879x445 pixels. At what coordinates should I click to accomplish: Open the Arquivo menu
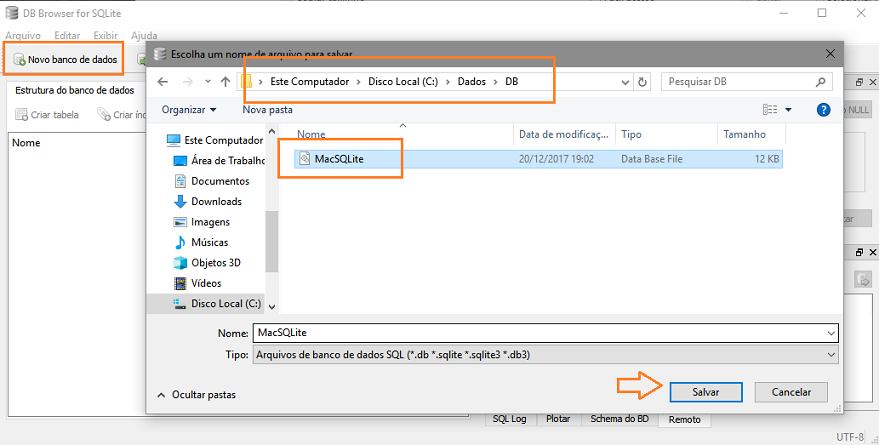click(23, 35)
